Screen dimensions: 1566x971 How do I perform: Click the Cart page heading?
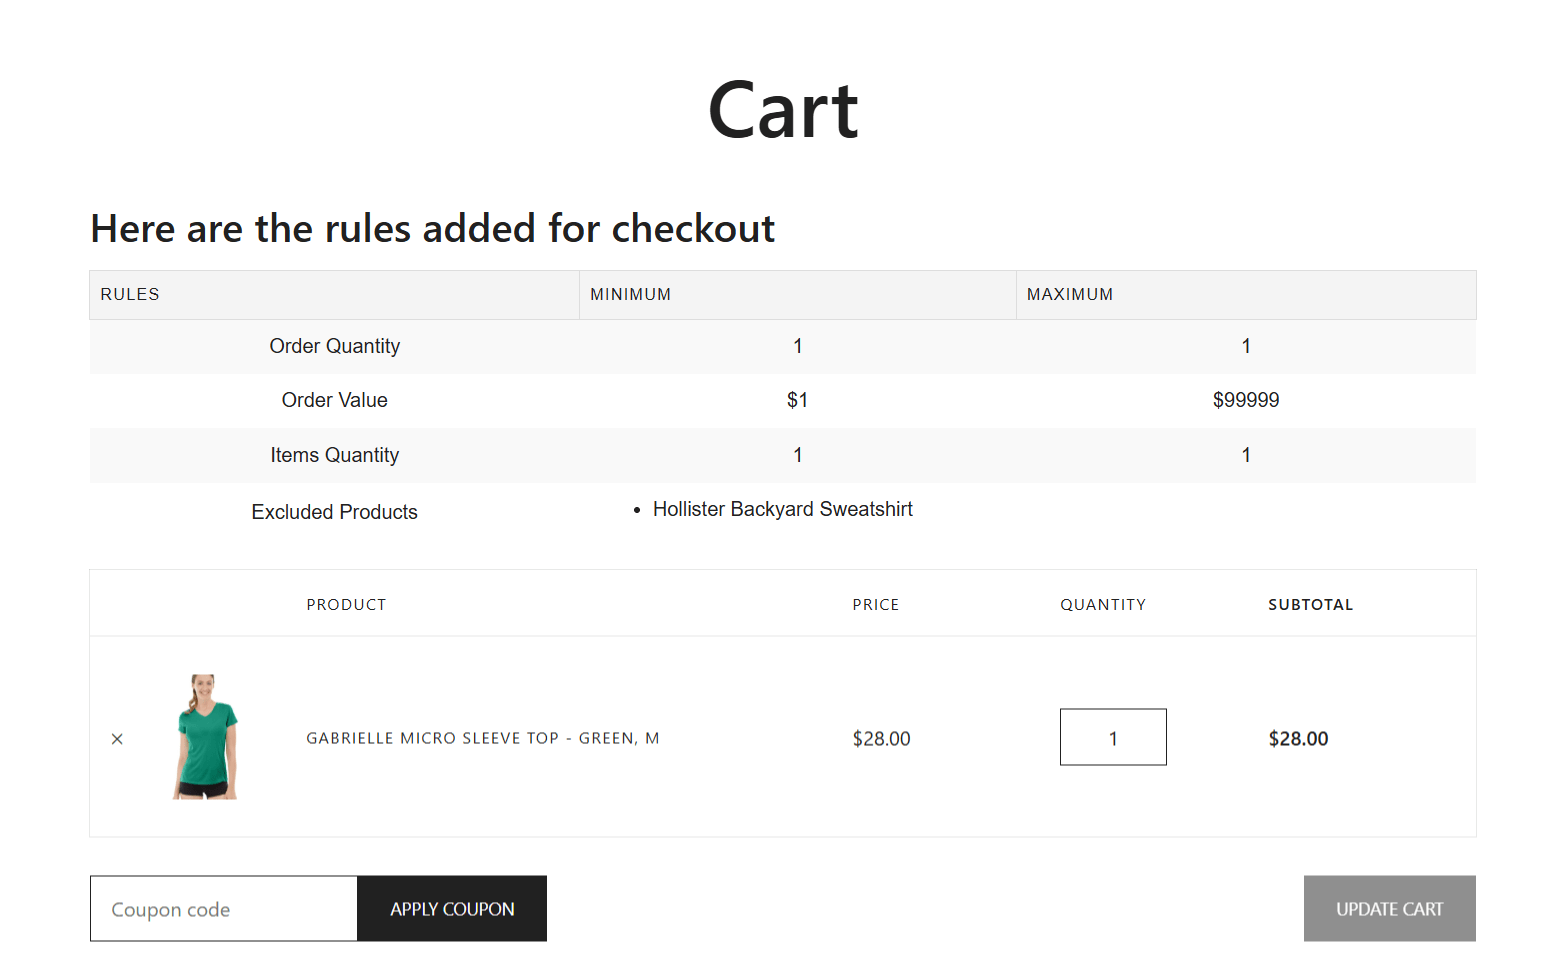click(783, 108)
